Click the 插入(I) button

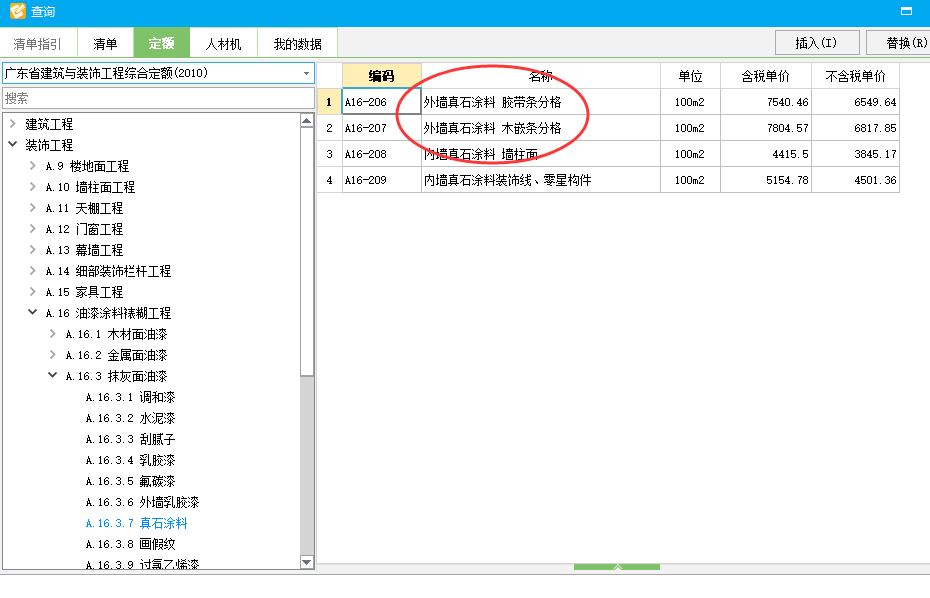[817, 43]
